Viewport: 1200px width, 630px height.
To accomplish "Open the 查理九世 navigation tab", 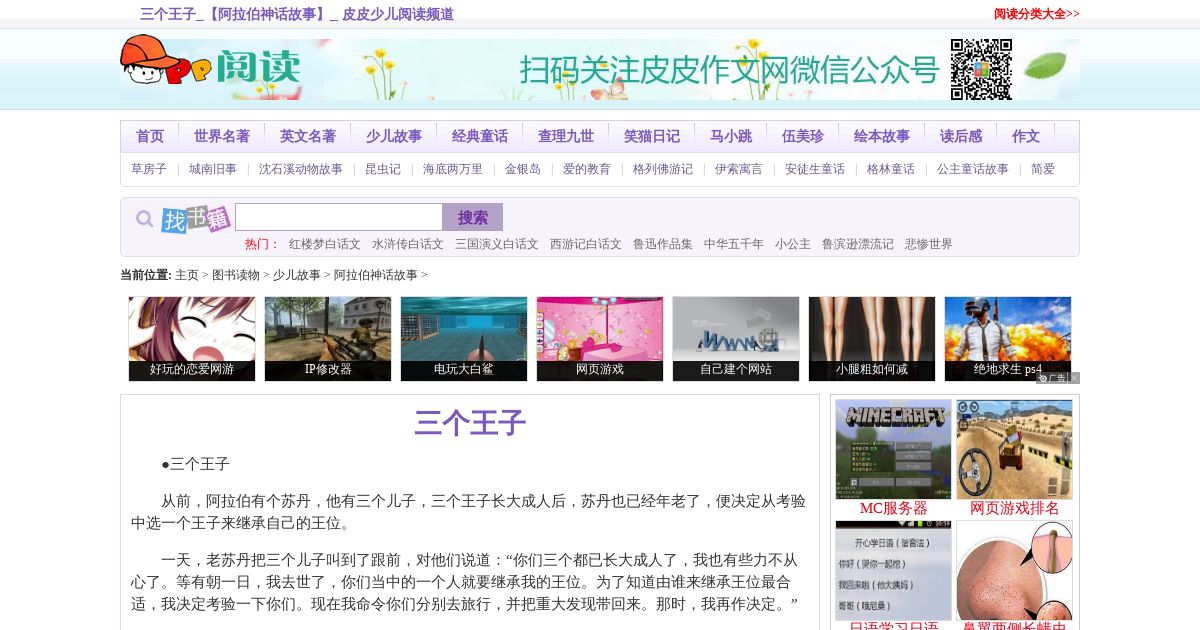I will pyautogui.click(x=566, y=136).
